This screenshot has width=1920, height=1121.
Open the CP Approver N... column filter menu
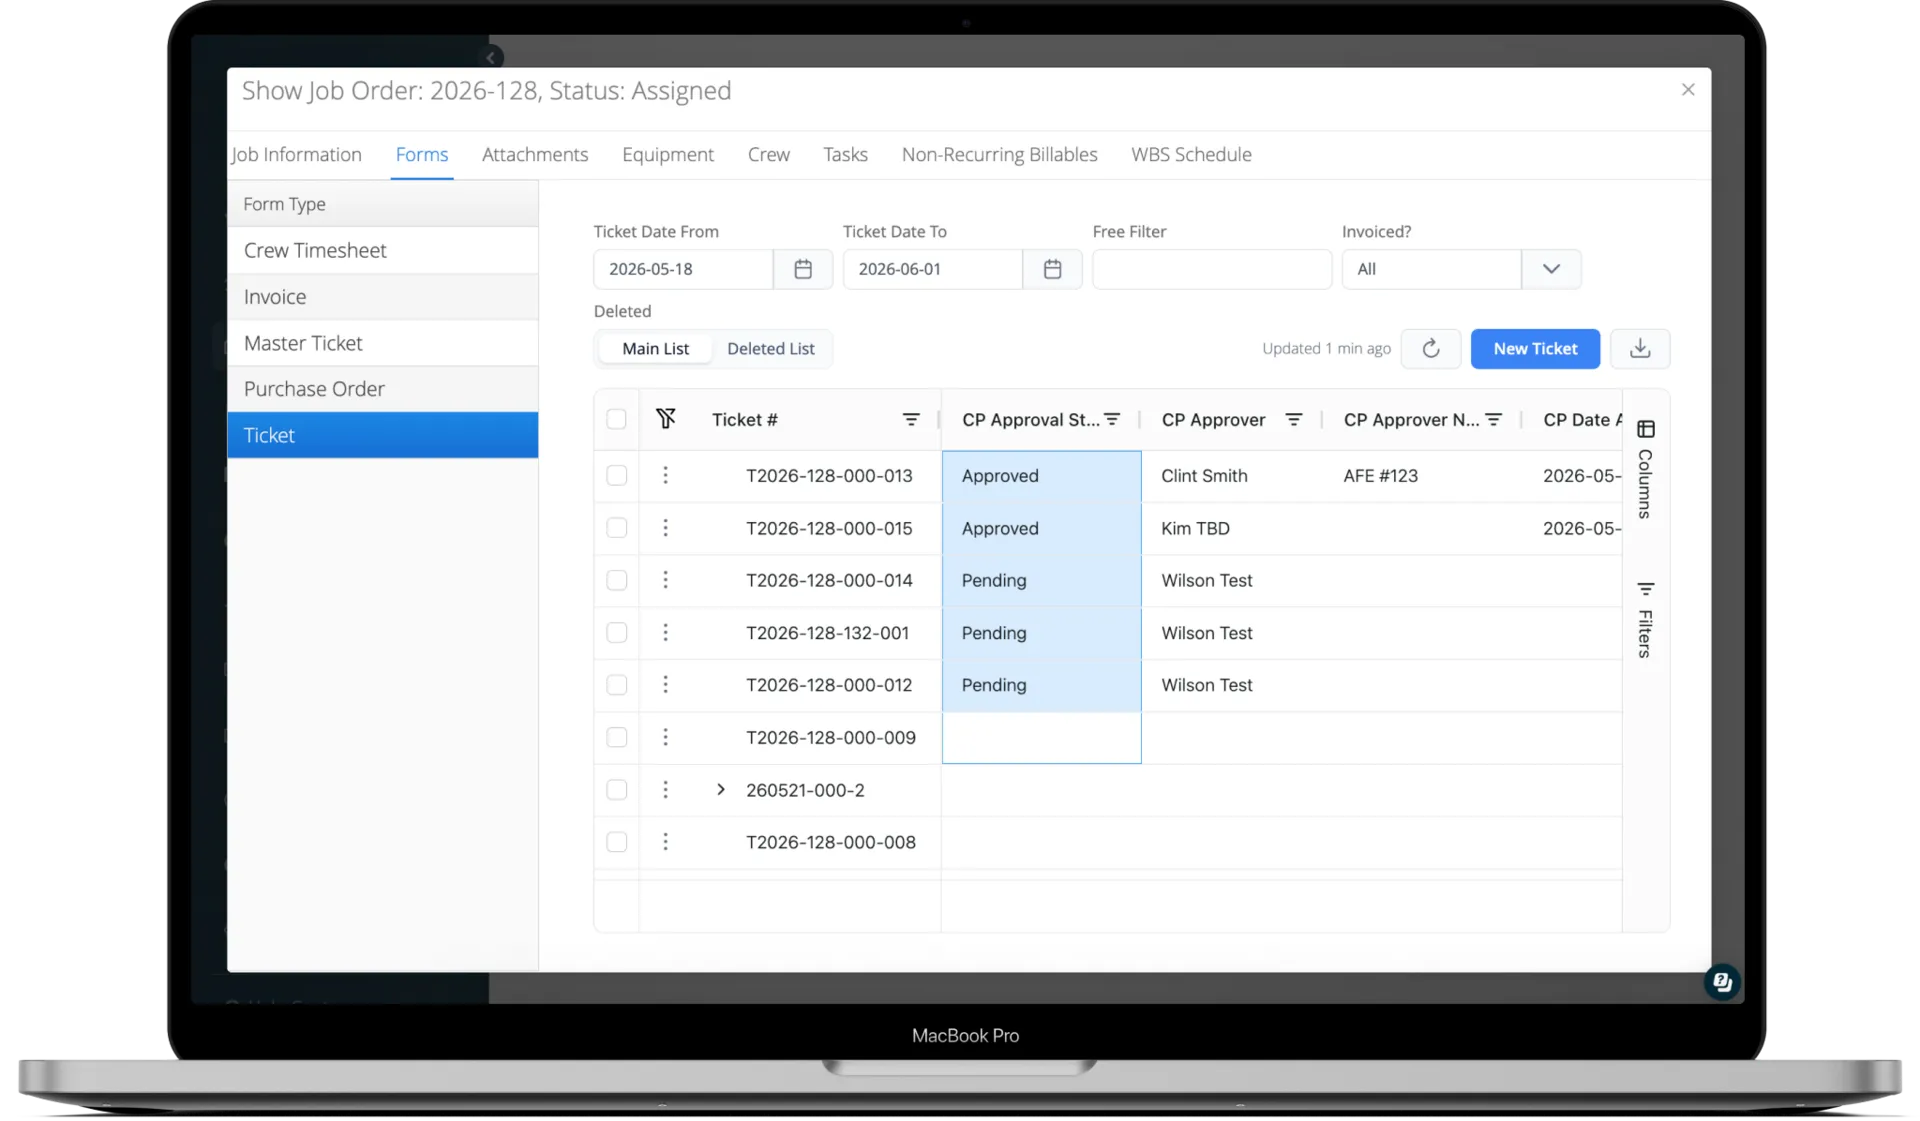pyautogui.click(x=1493, y=420)
